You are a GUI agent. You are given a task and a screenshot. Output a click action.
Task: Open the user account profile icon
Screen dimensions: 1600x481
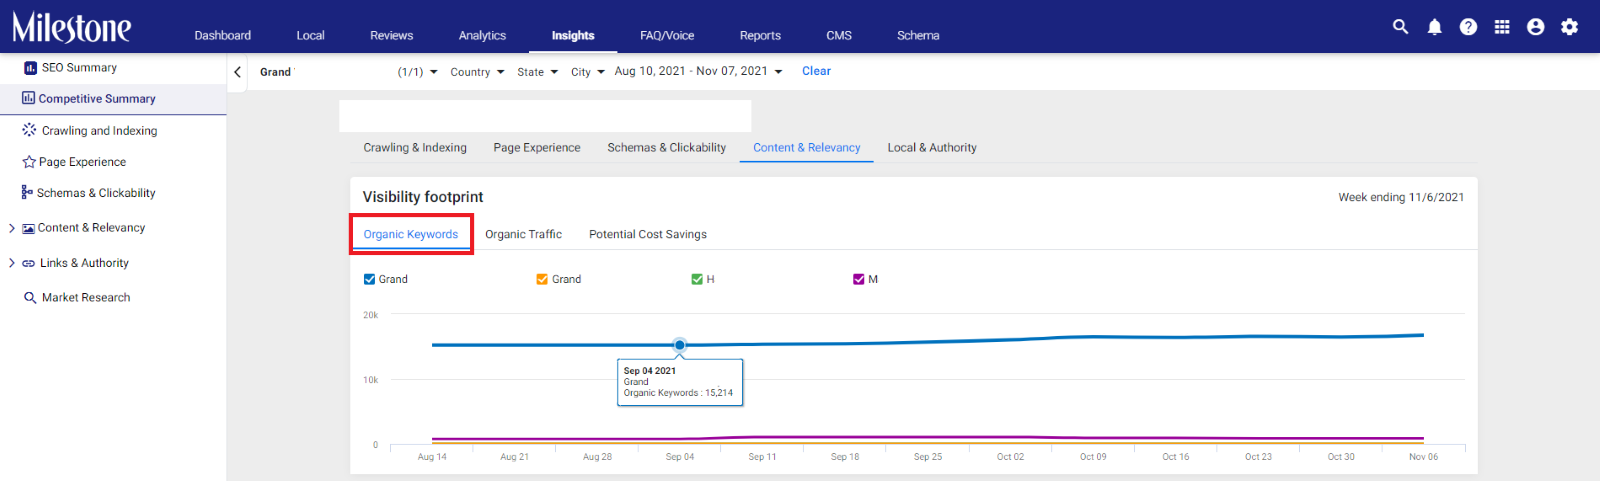click(1536, 27)
